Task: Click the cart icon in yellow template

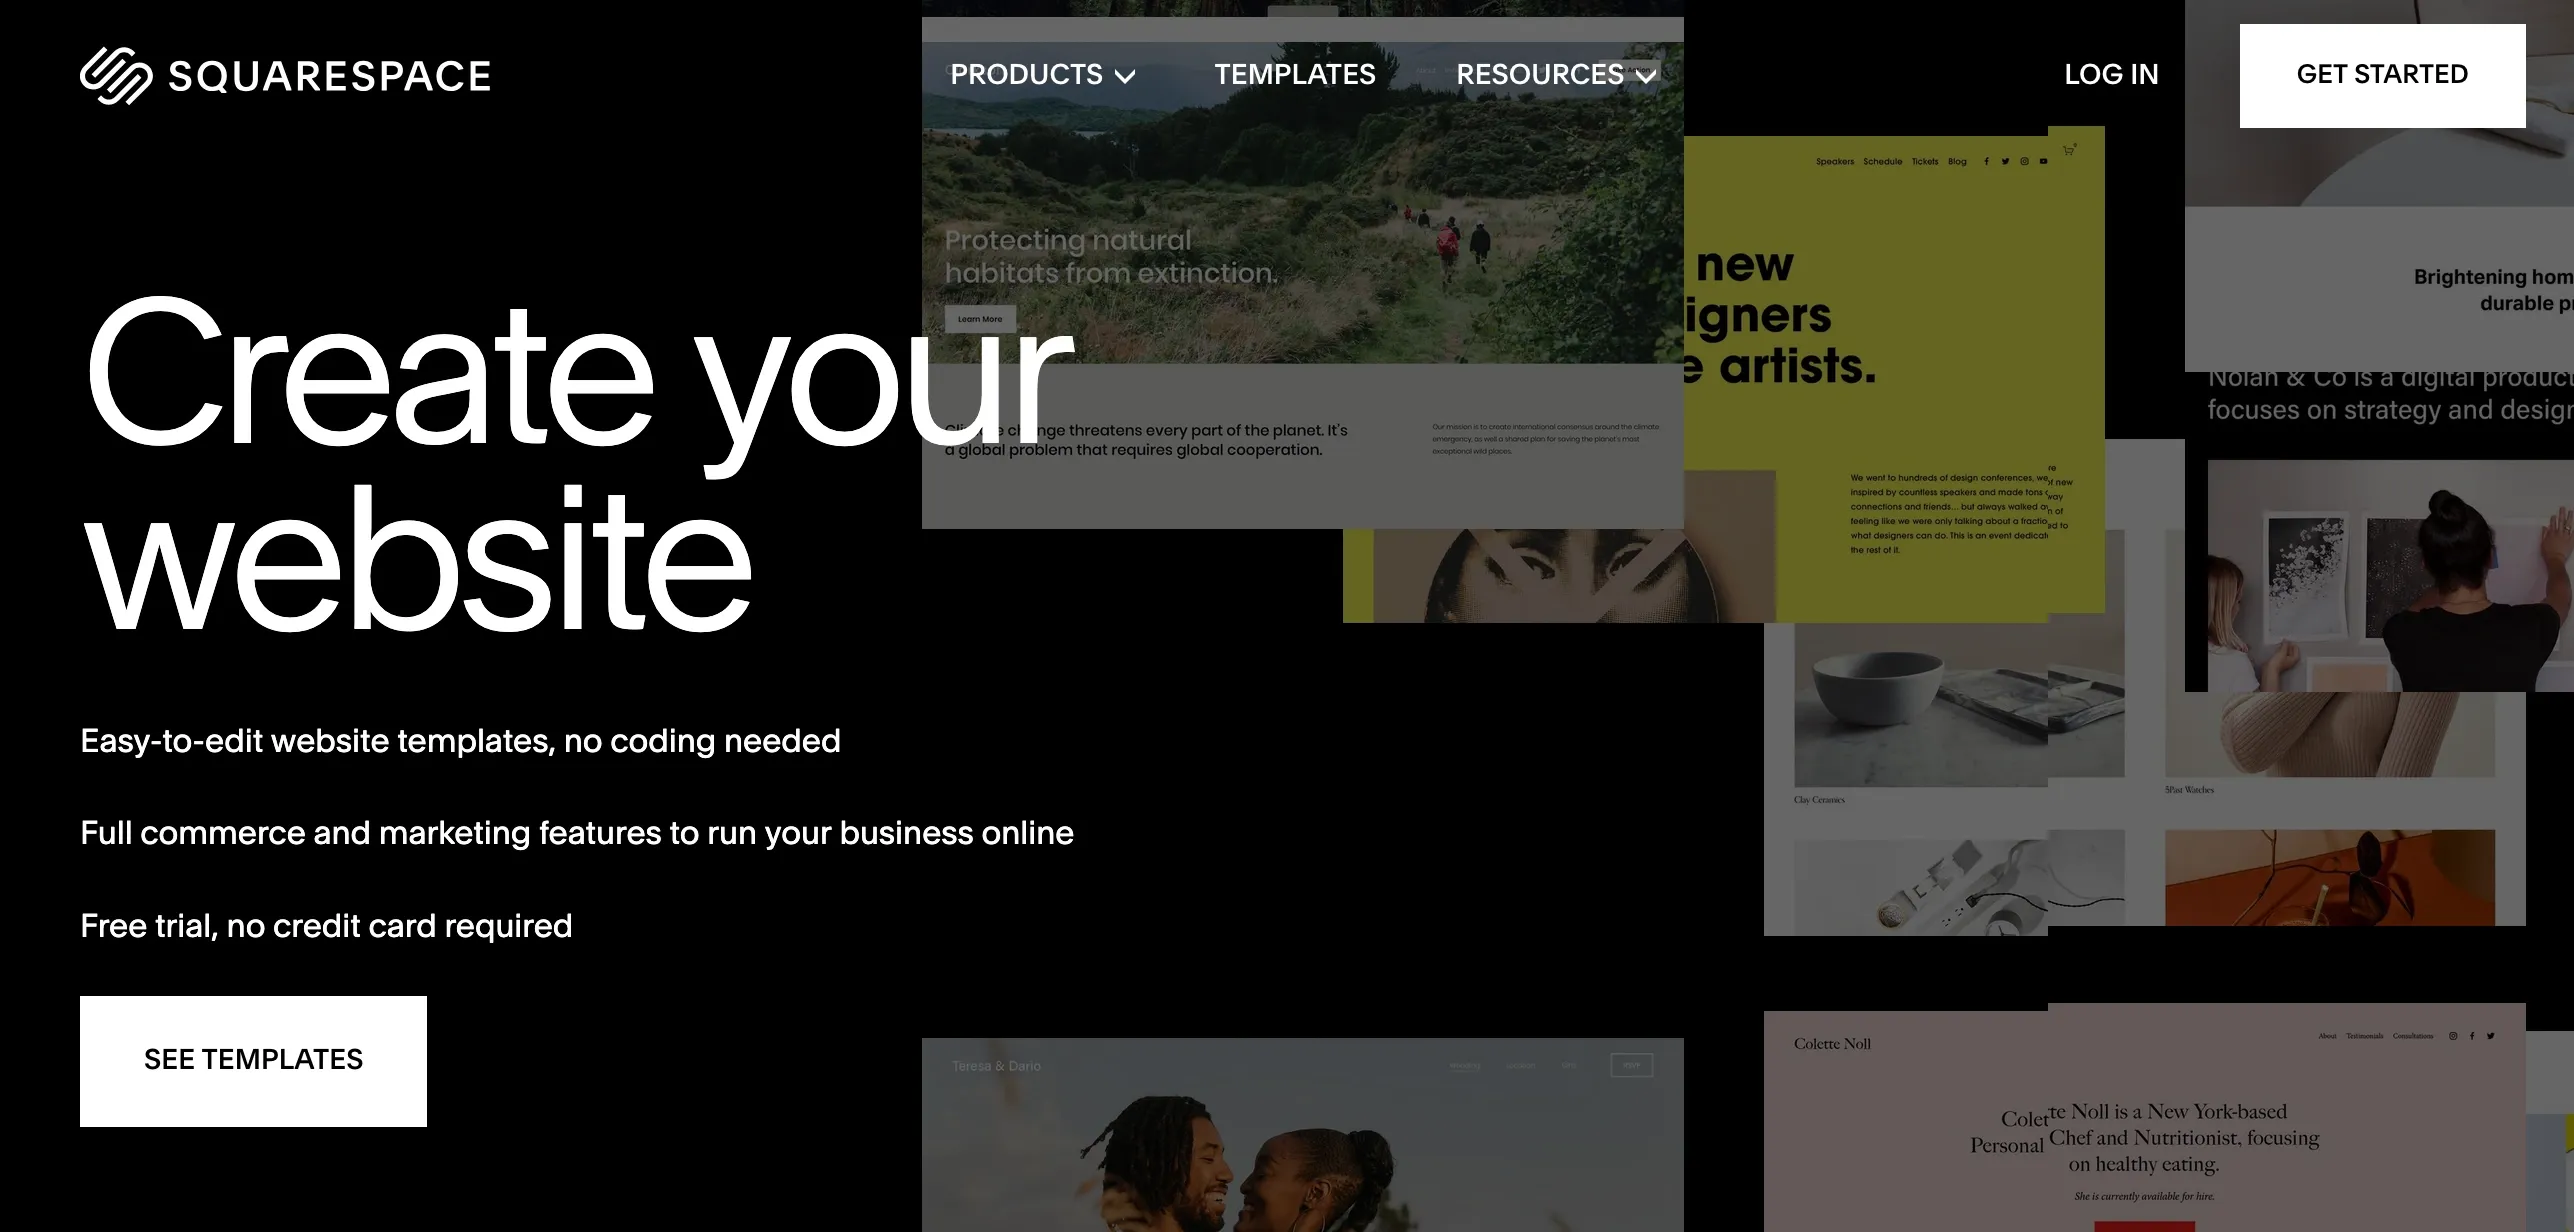Action: [x=2068, y=150]
